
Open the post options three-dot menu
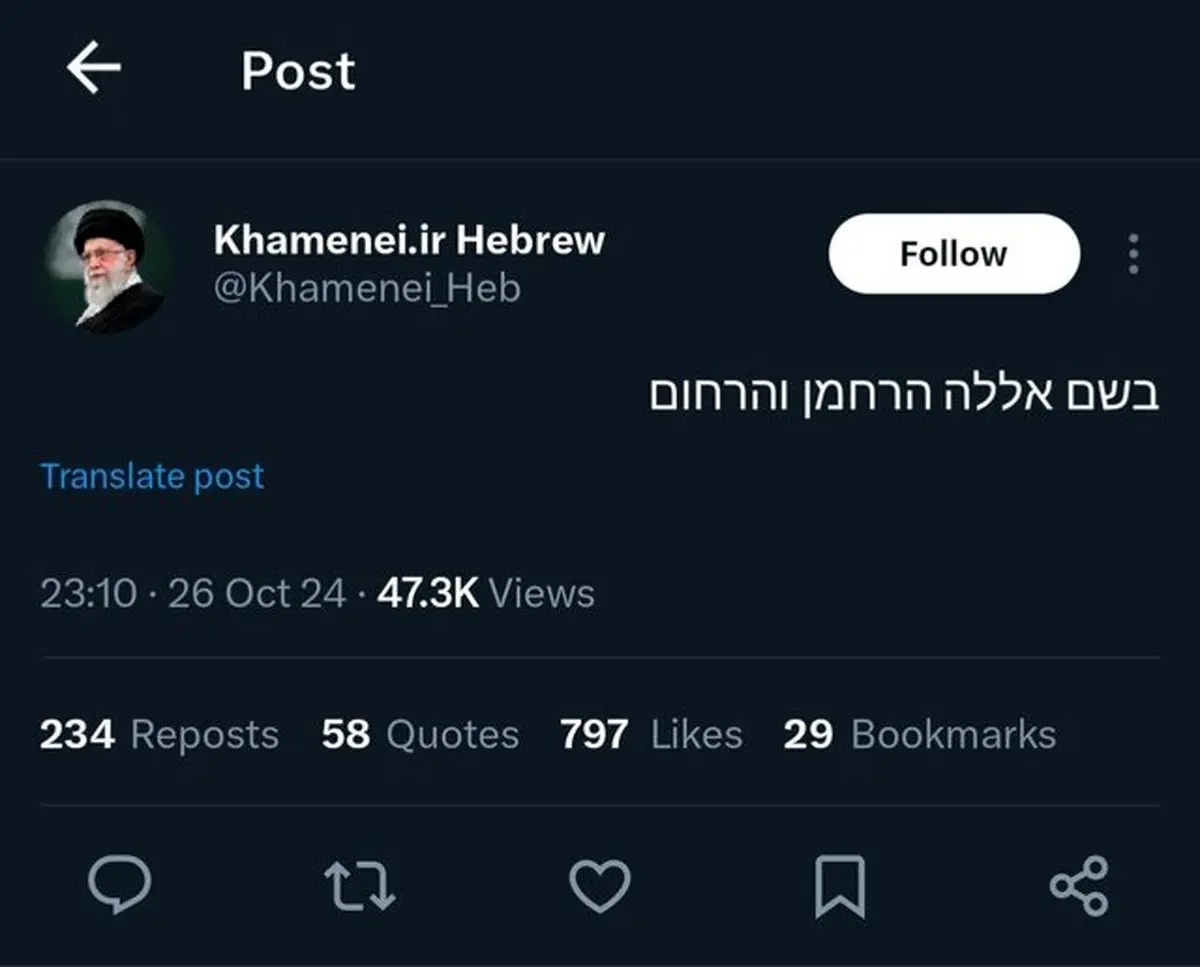tap(1133, 255)
